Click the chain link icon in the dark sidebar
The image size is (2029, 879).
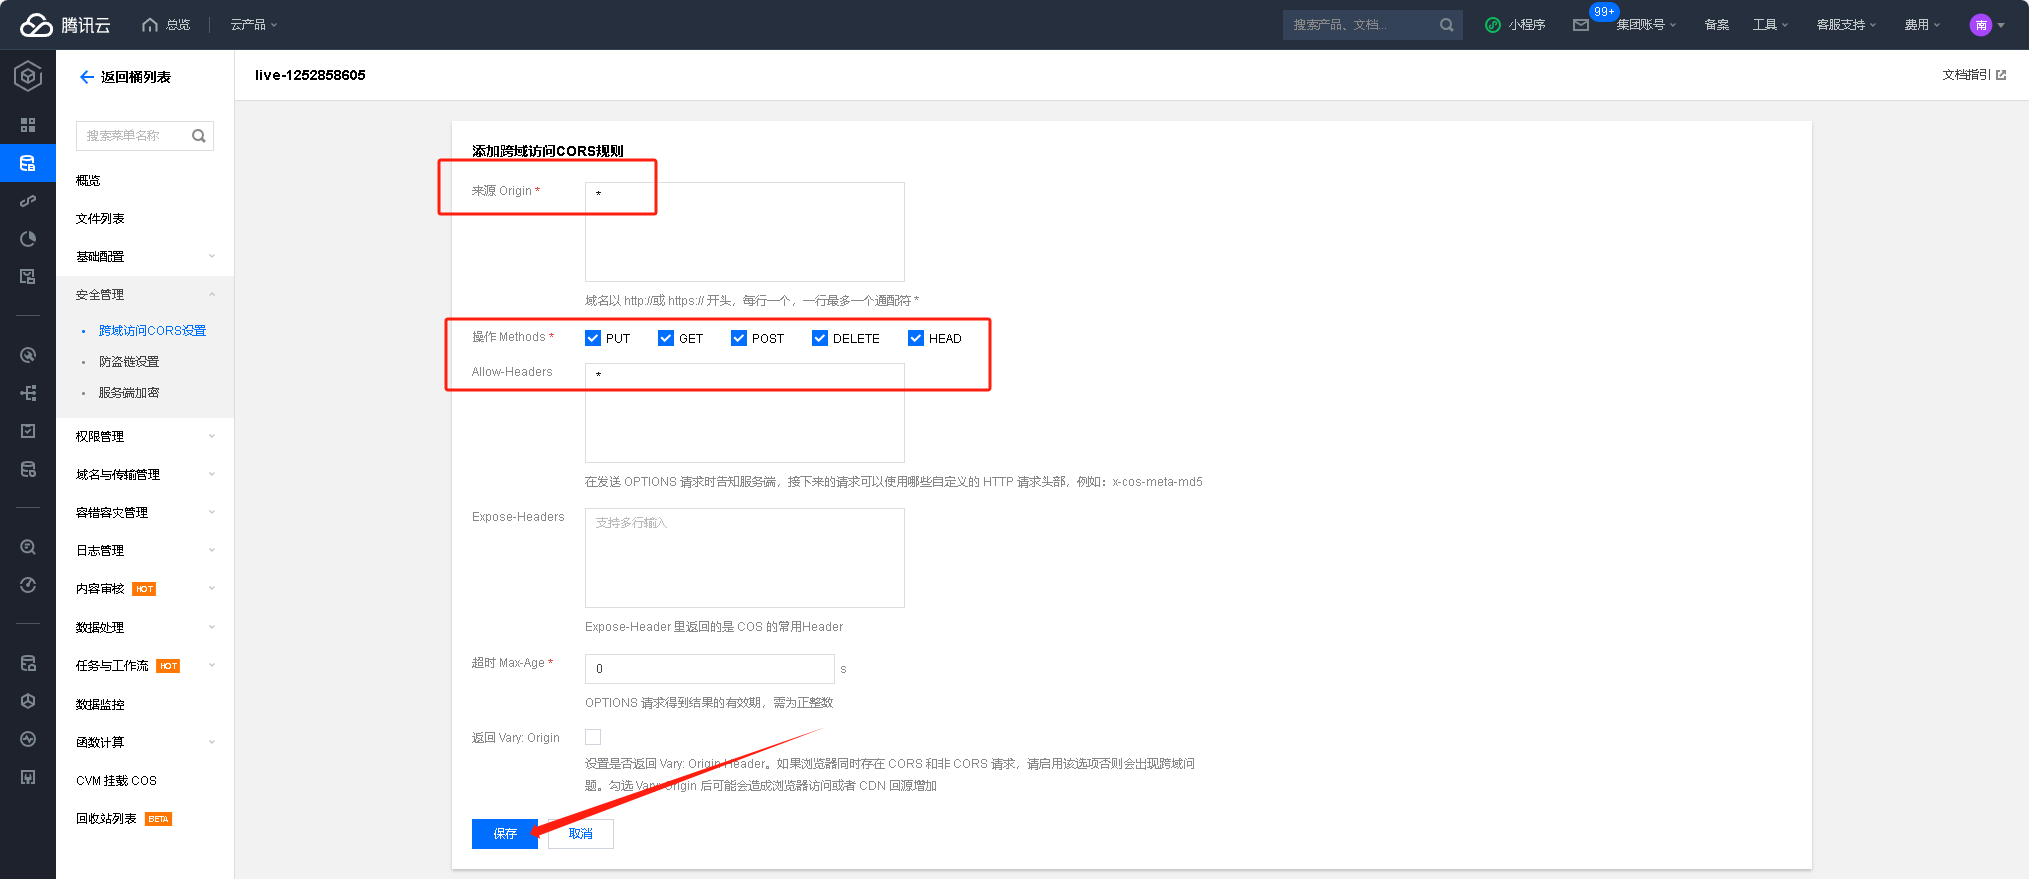coord(28,201)
